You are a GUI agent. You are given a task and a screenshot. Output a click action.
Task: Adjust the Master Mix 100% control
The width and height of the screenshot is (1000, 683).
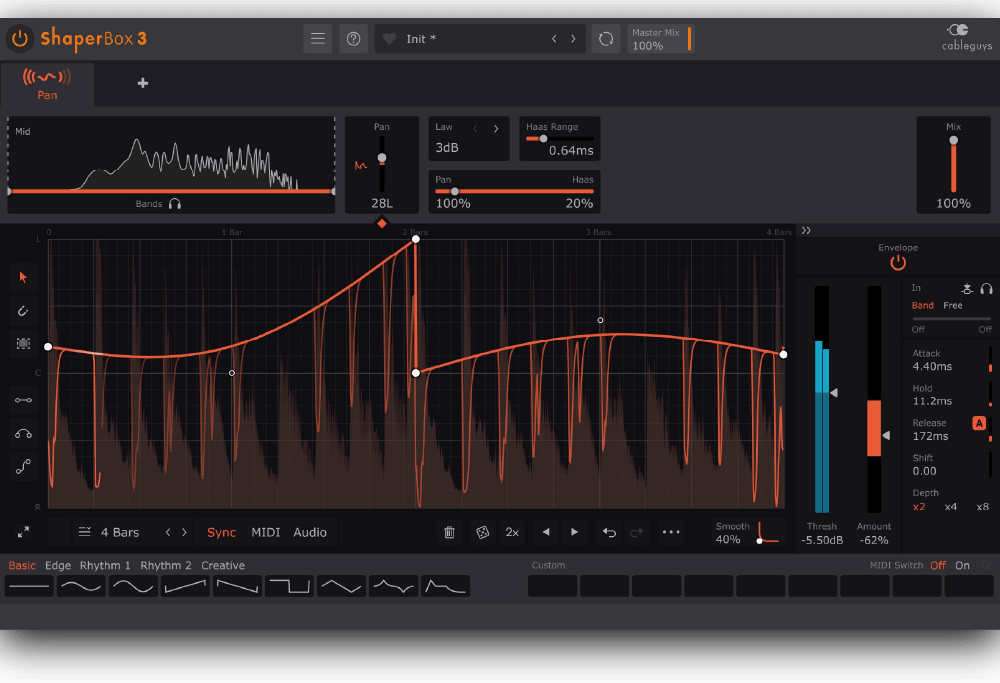[661, 39]
